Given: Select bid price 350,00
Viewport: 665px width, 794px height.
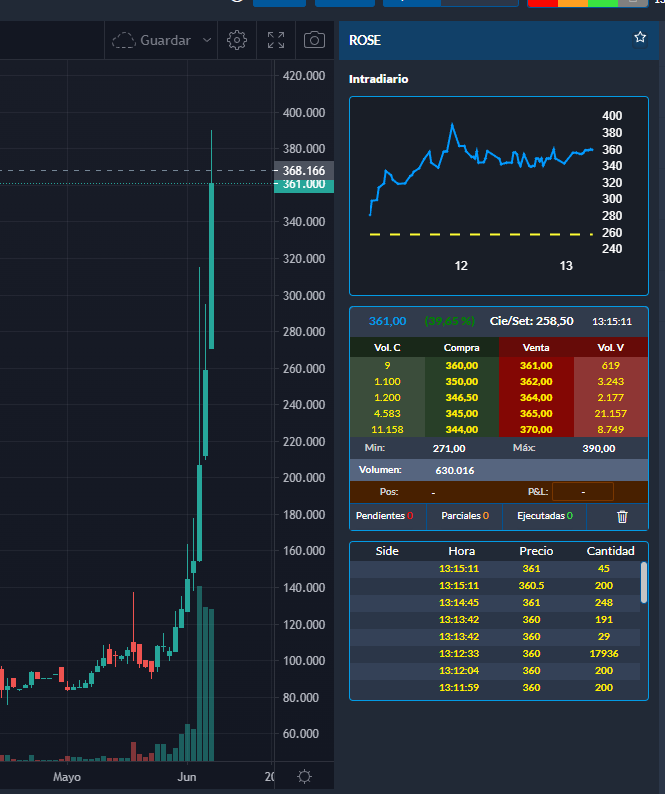Looking at the screenshot, I should tap(461, 381).
